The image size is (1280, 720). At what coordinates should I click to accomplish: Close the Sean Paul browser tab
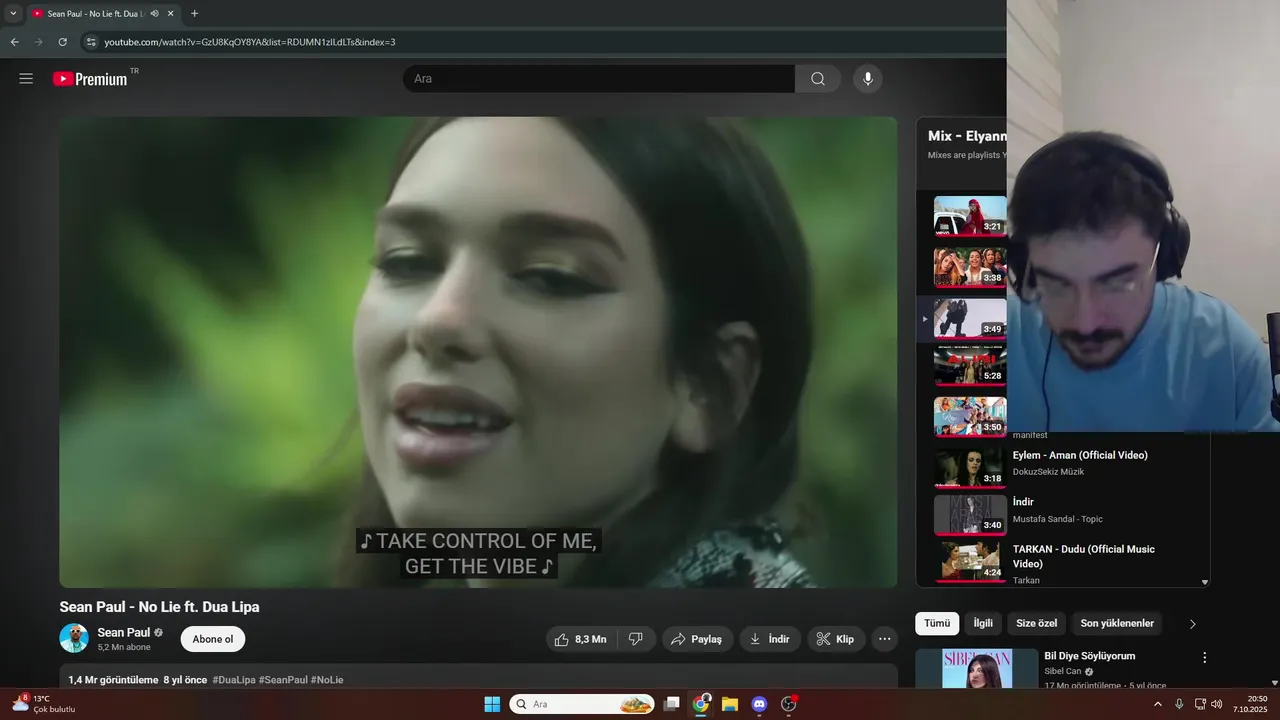pos(171,14)
